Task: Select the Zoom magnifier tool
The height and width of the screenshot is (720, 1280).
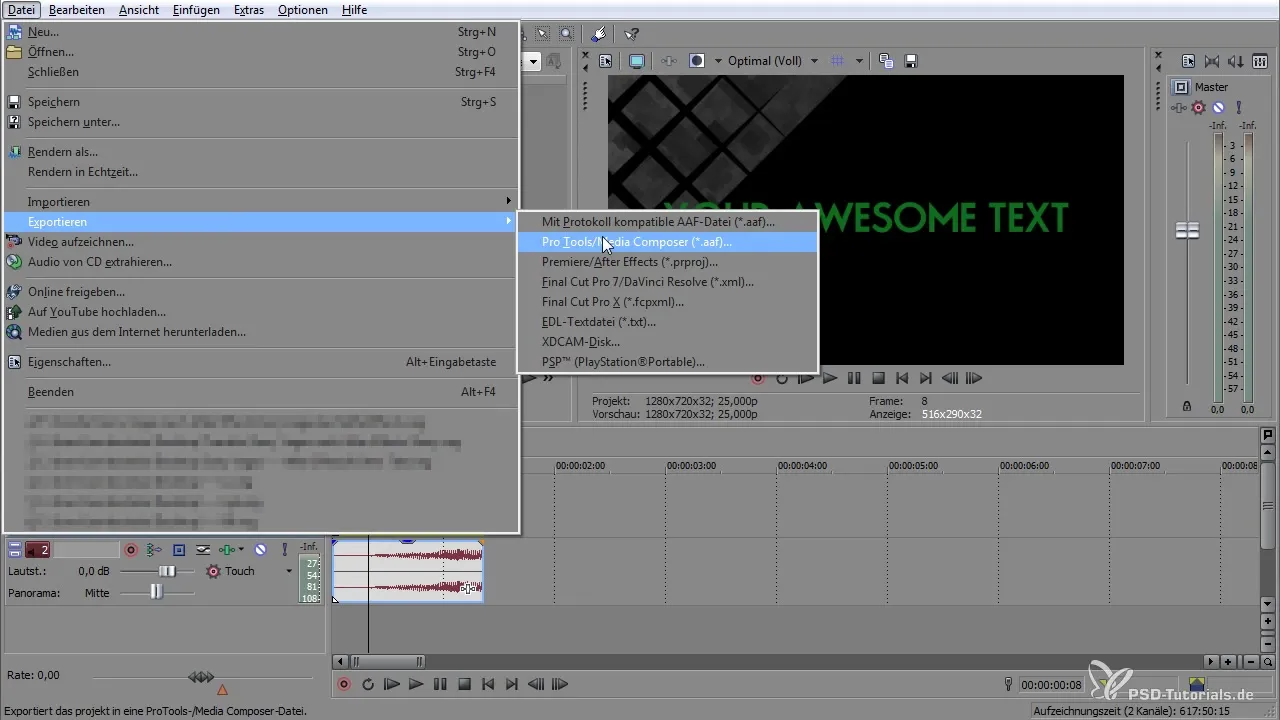Action: tap(566, 33)
